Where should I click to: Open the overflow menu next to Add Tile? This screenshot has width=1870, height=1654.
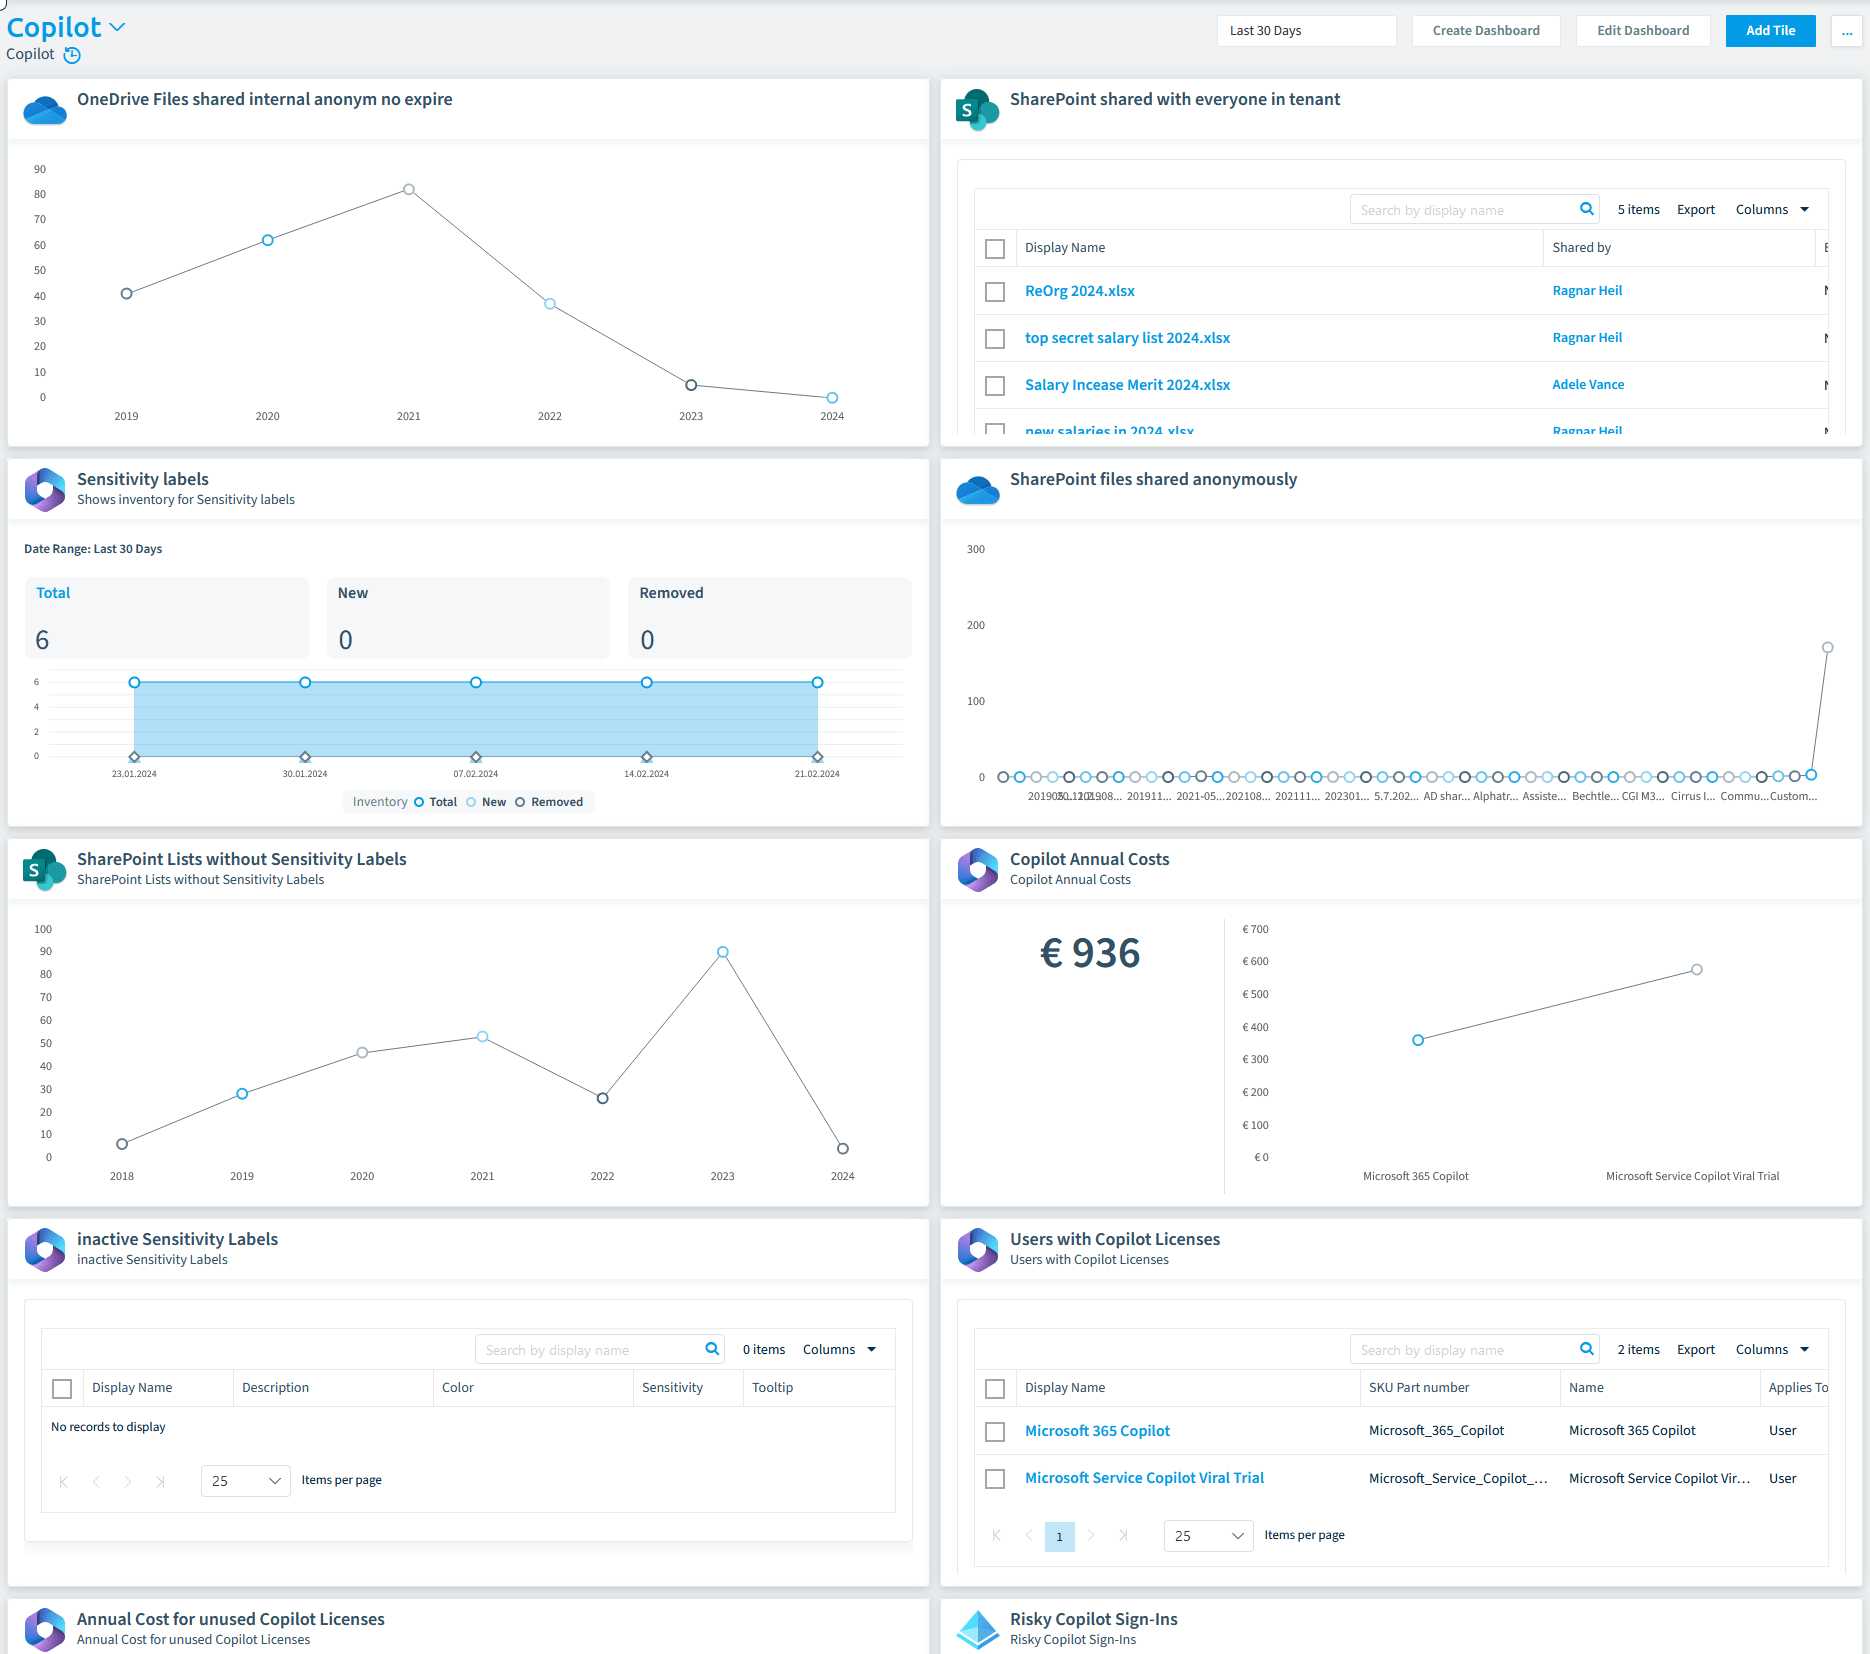coord(1846,31)
